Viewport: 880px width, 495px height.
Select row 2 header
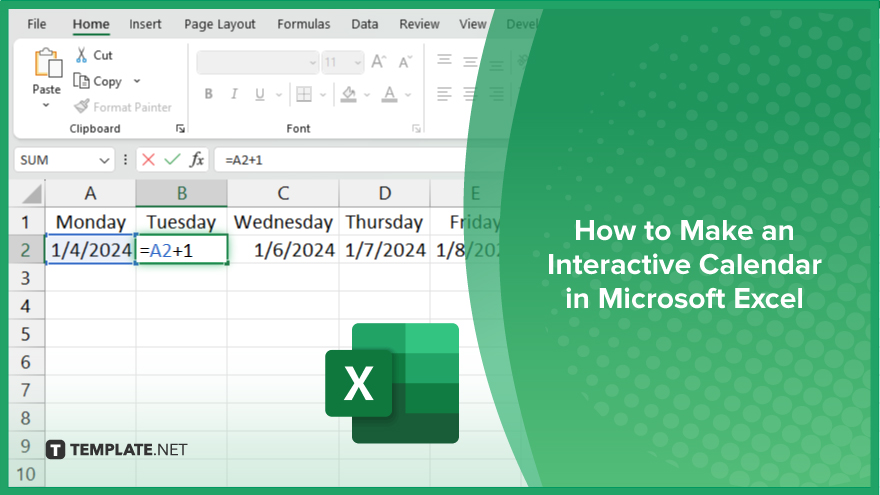pos(26,250)
